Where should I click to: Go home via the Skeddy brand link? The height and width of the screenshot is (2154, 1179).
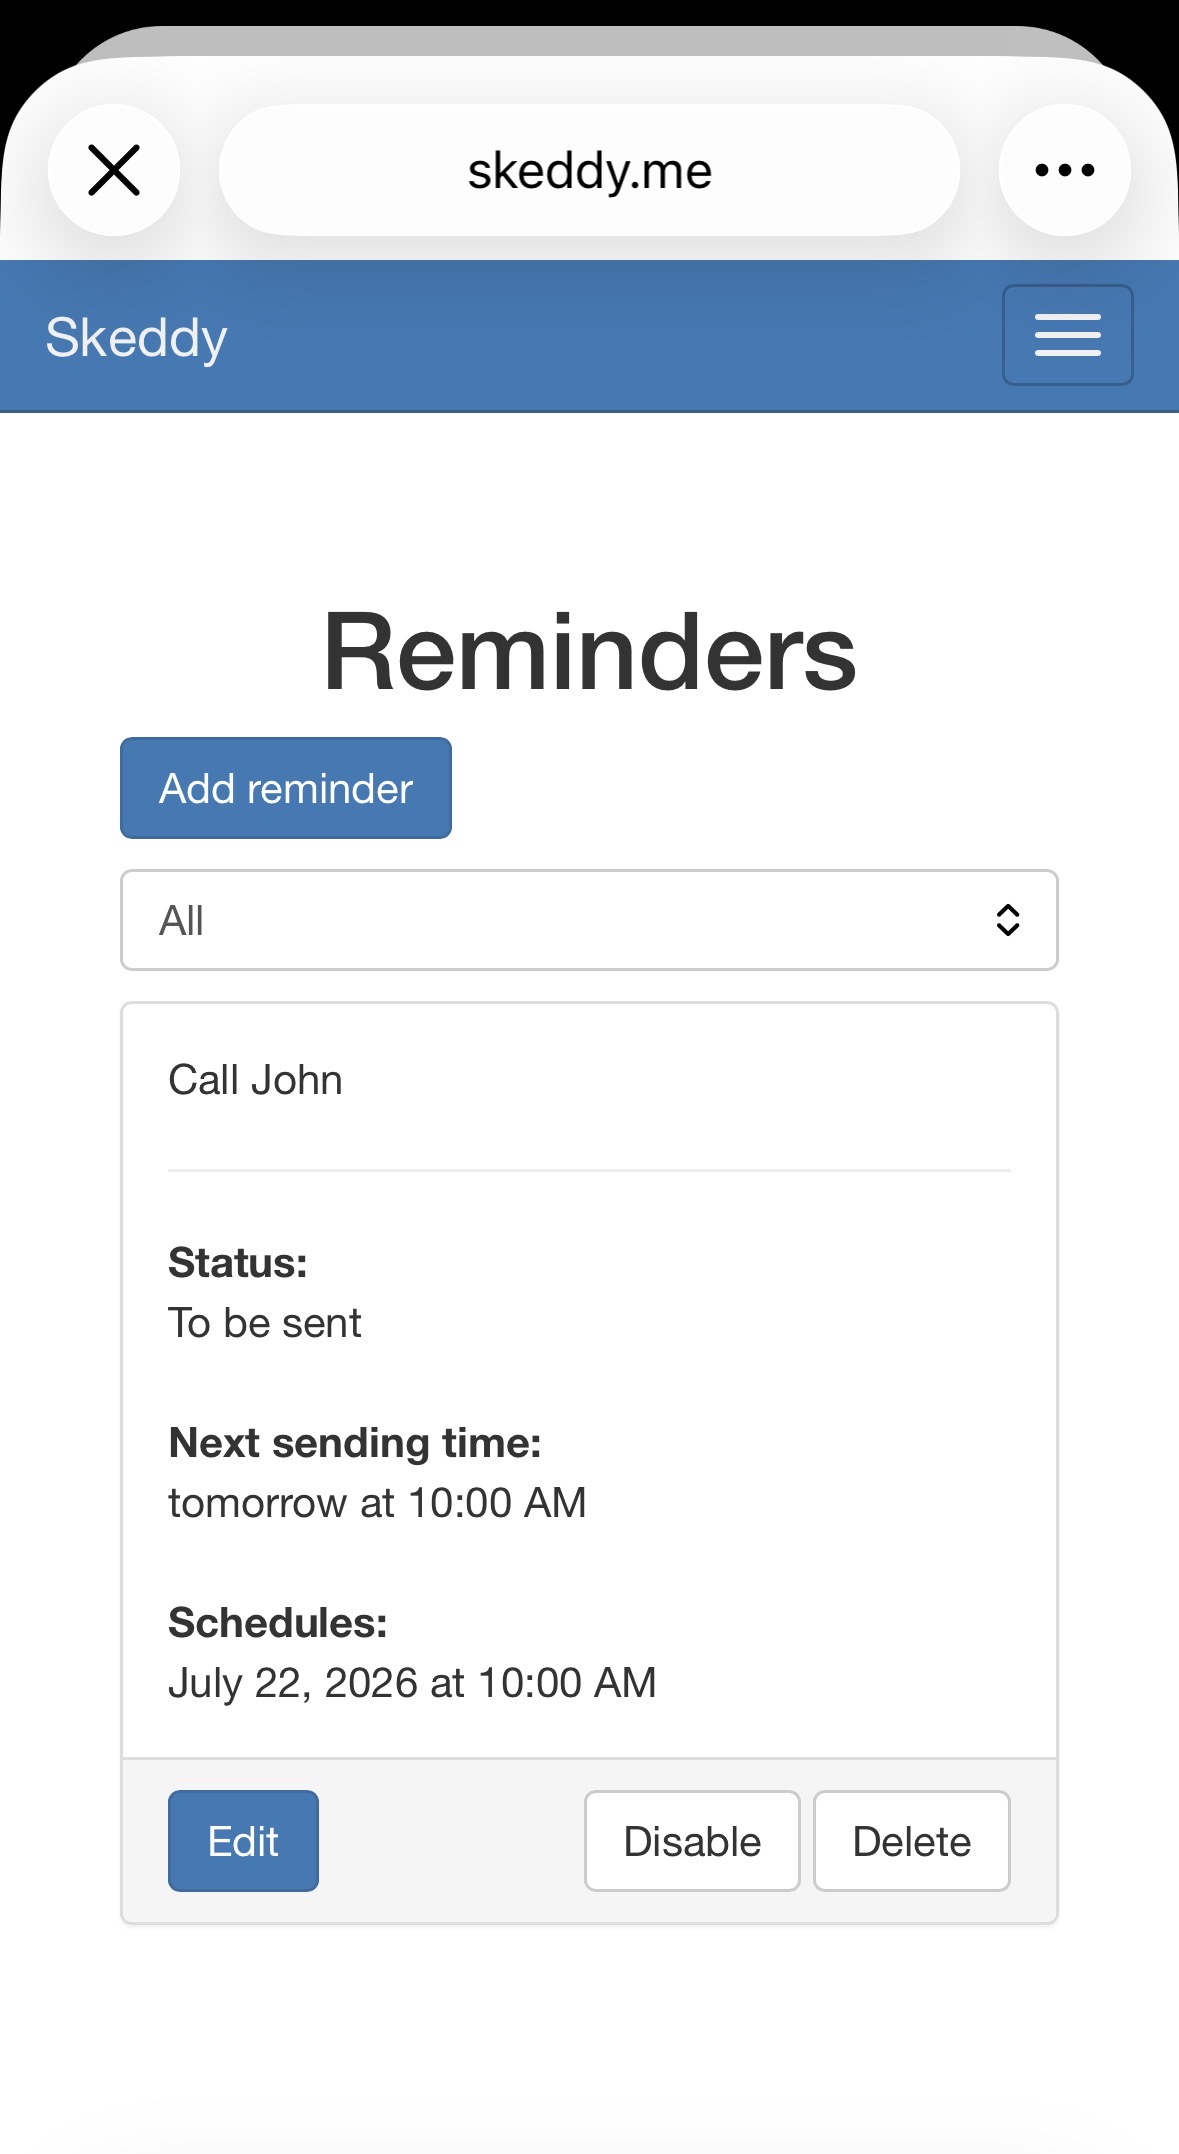[137, 338]
